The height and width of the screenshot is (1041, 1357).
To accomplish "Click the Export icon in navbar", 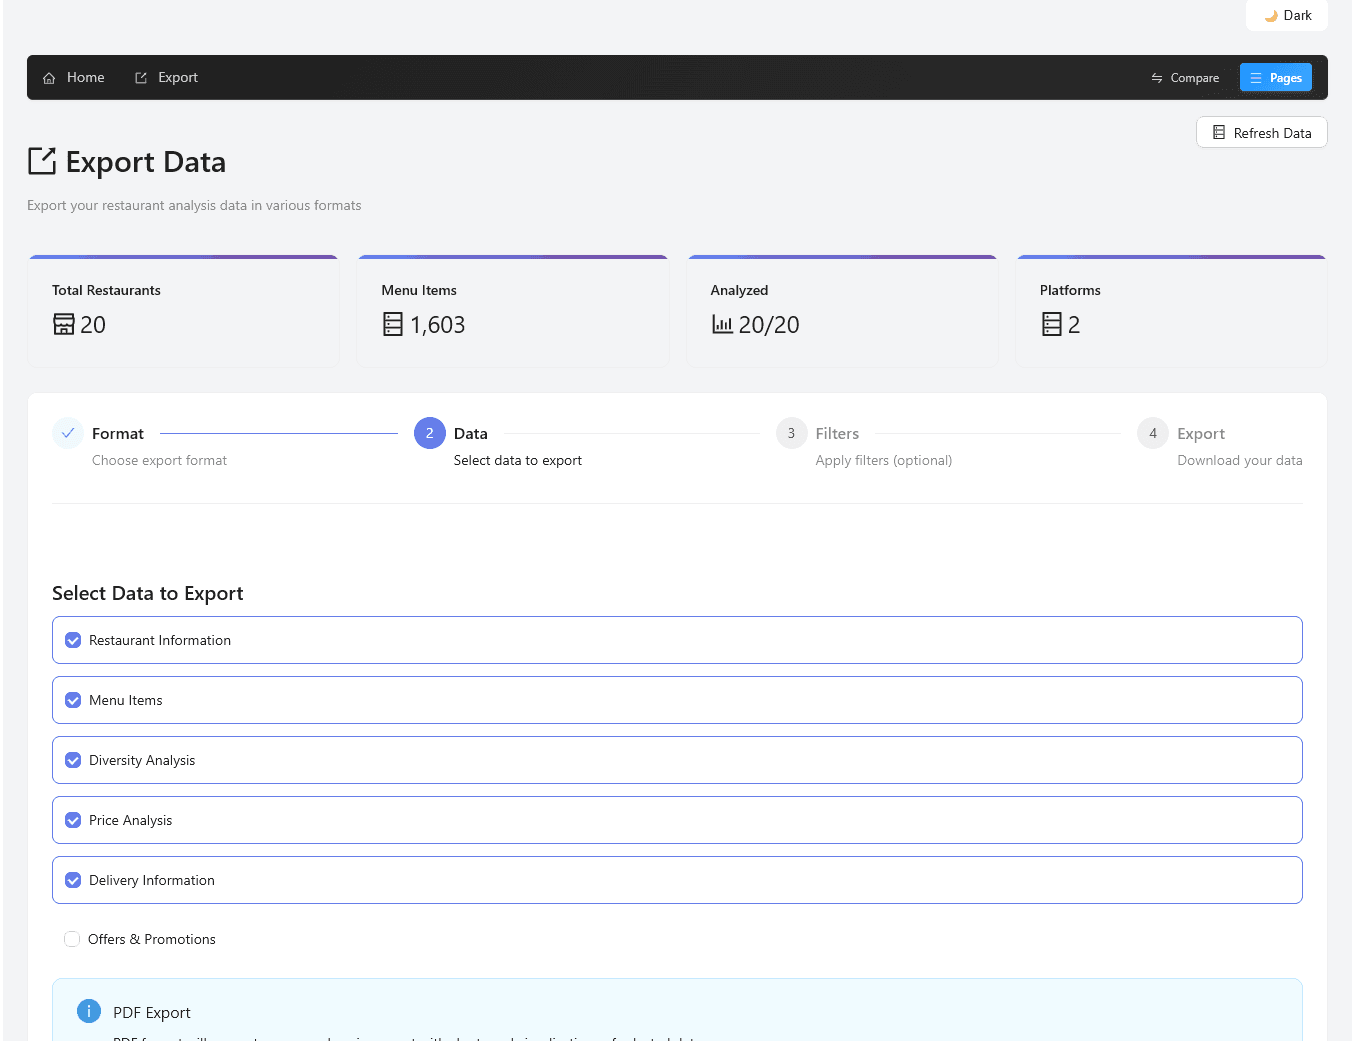I will tap(141, 78).
